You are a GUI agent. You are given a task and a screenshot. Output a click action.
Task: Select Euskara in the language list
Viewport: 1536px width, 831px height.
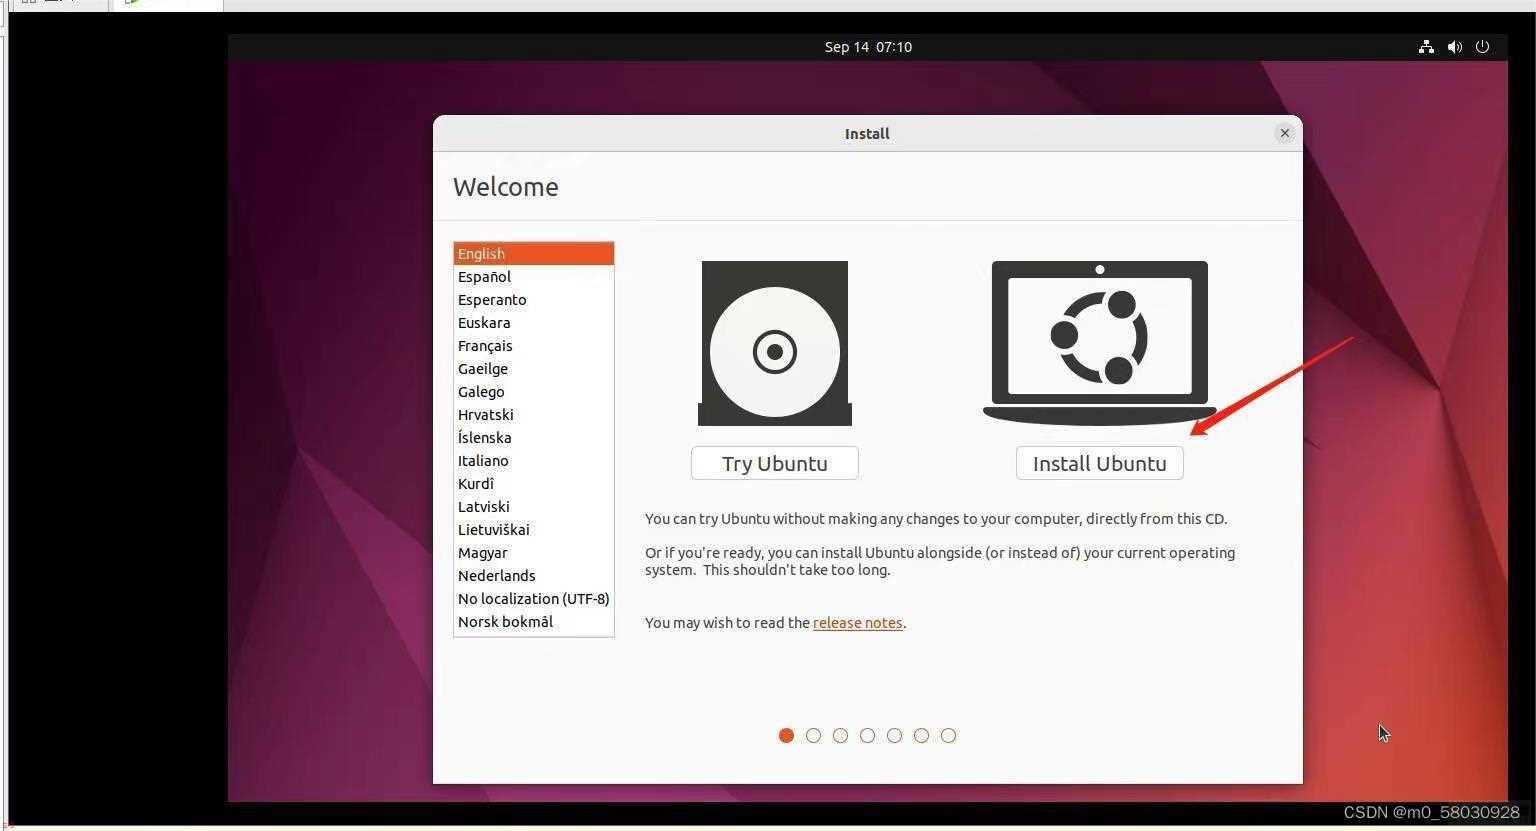point(534,323)
